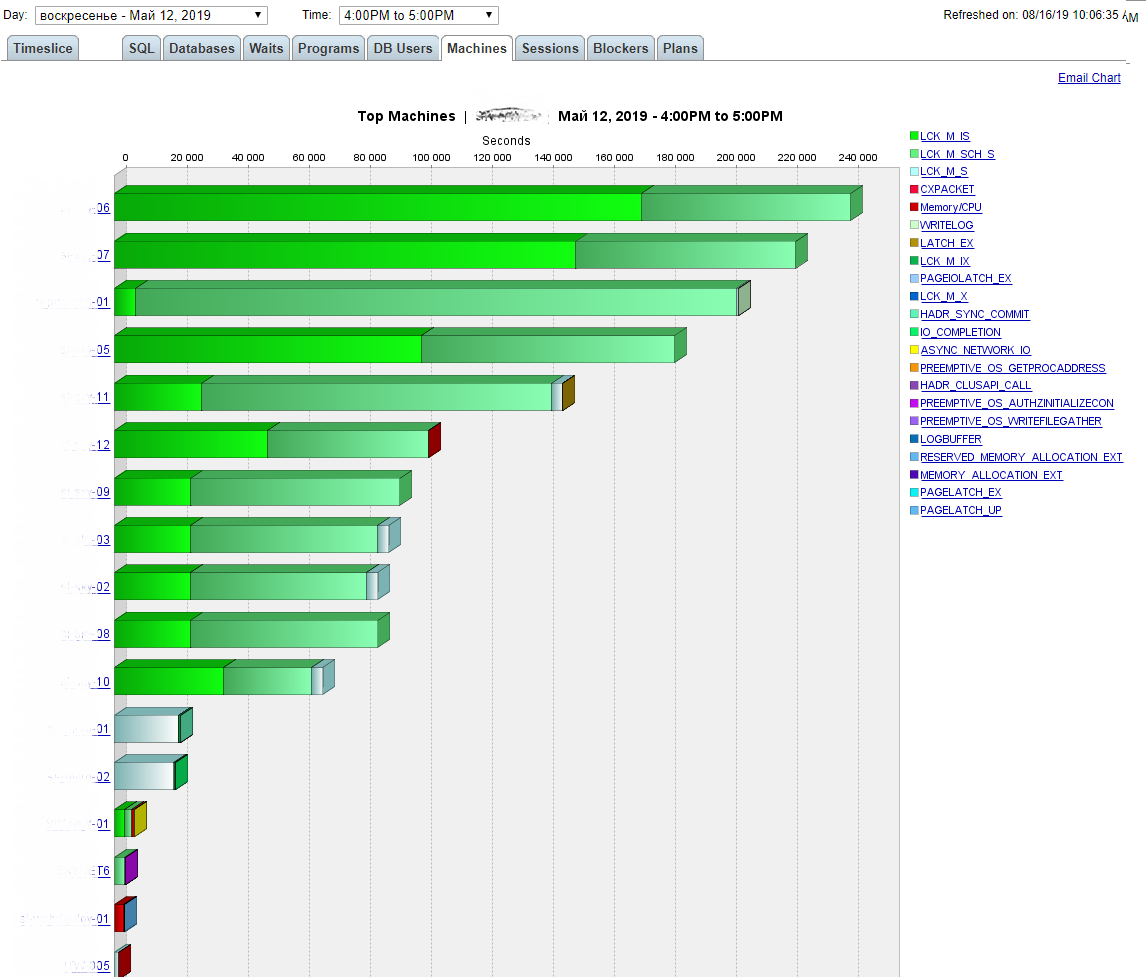Viewport: 1146px width, 977px height.
Task: Select the IO_COMPLETION legend link
Action: pyautogui.click(x=960, y=332)
